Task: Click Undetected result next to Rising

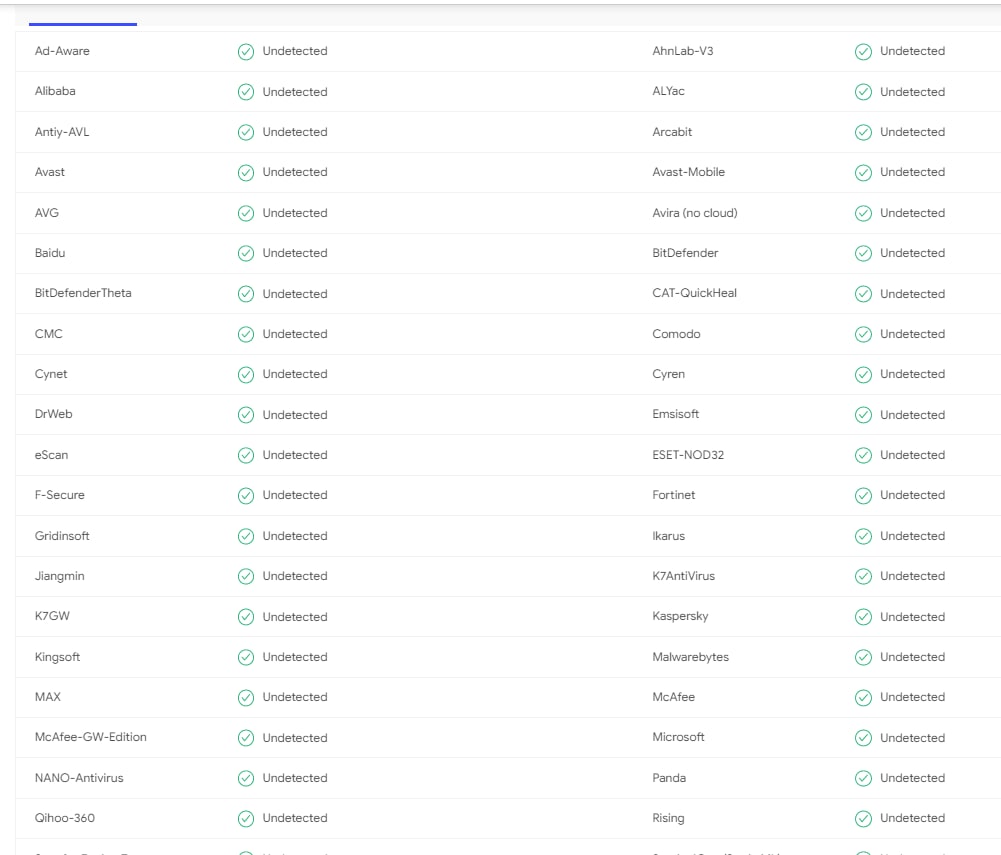Action: 912,818
